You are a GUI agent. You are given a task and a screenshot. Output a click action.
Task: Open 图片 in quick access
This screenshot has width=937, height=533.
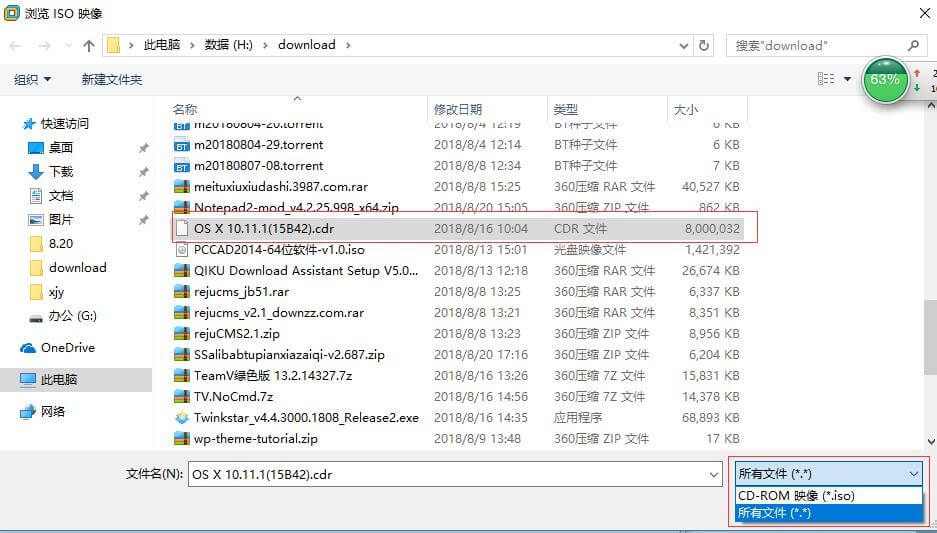60,220
